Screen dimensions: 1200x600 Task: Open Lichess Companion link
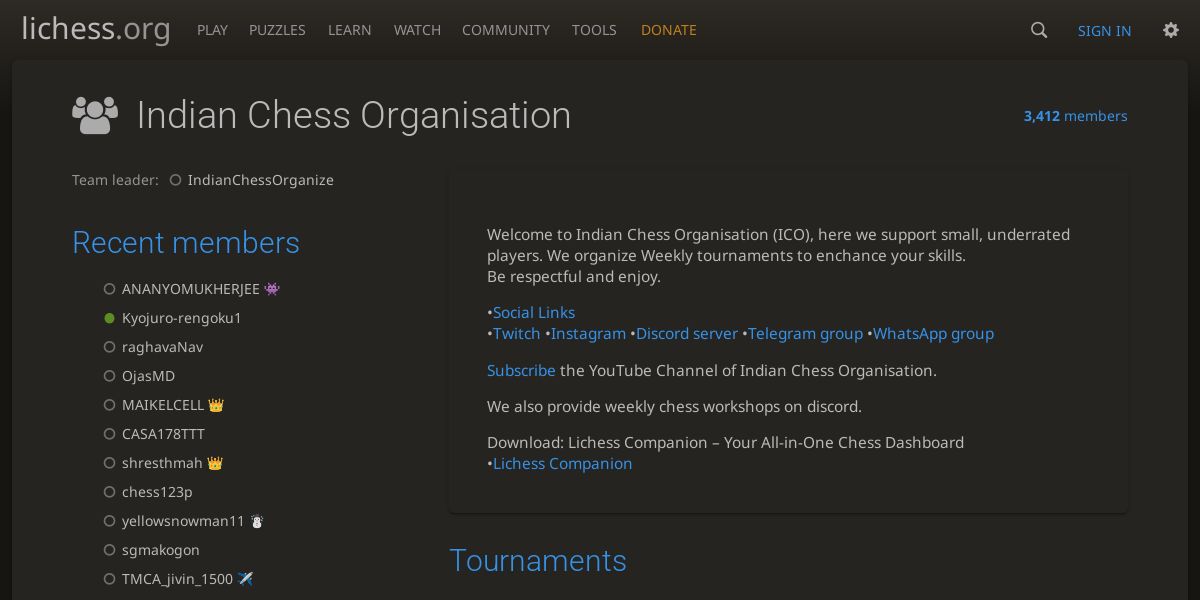pos(562,463)
